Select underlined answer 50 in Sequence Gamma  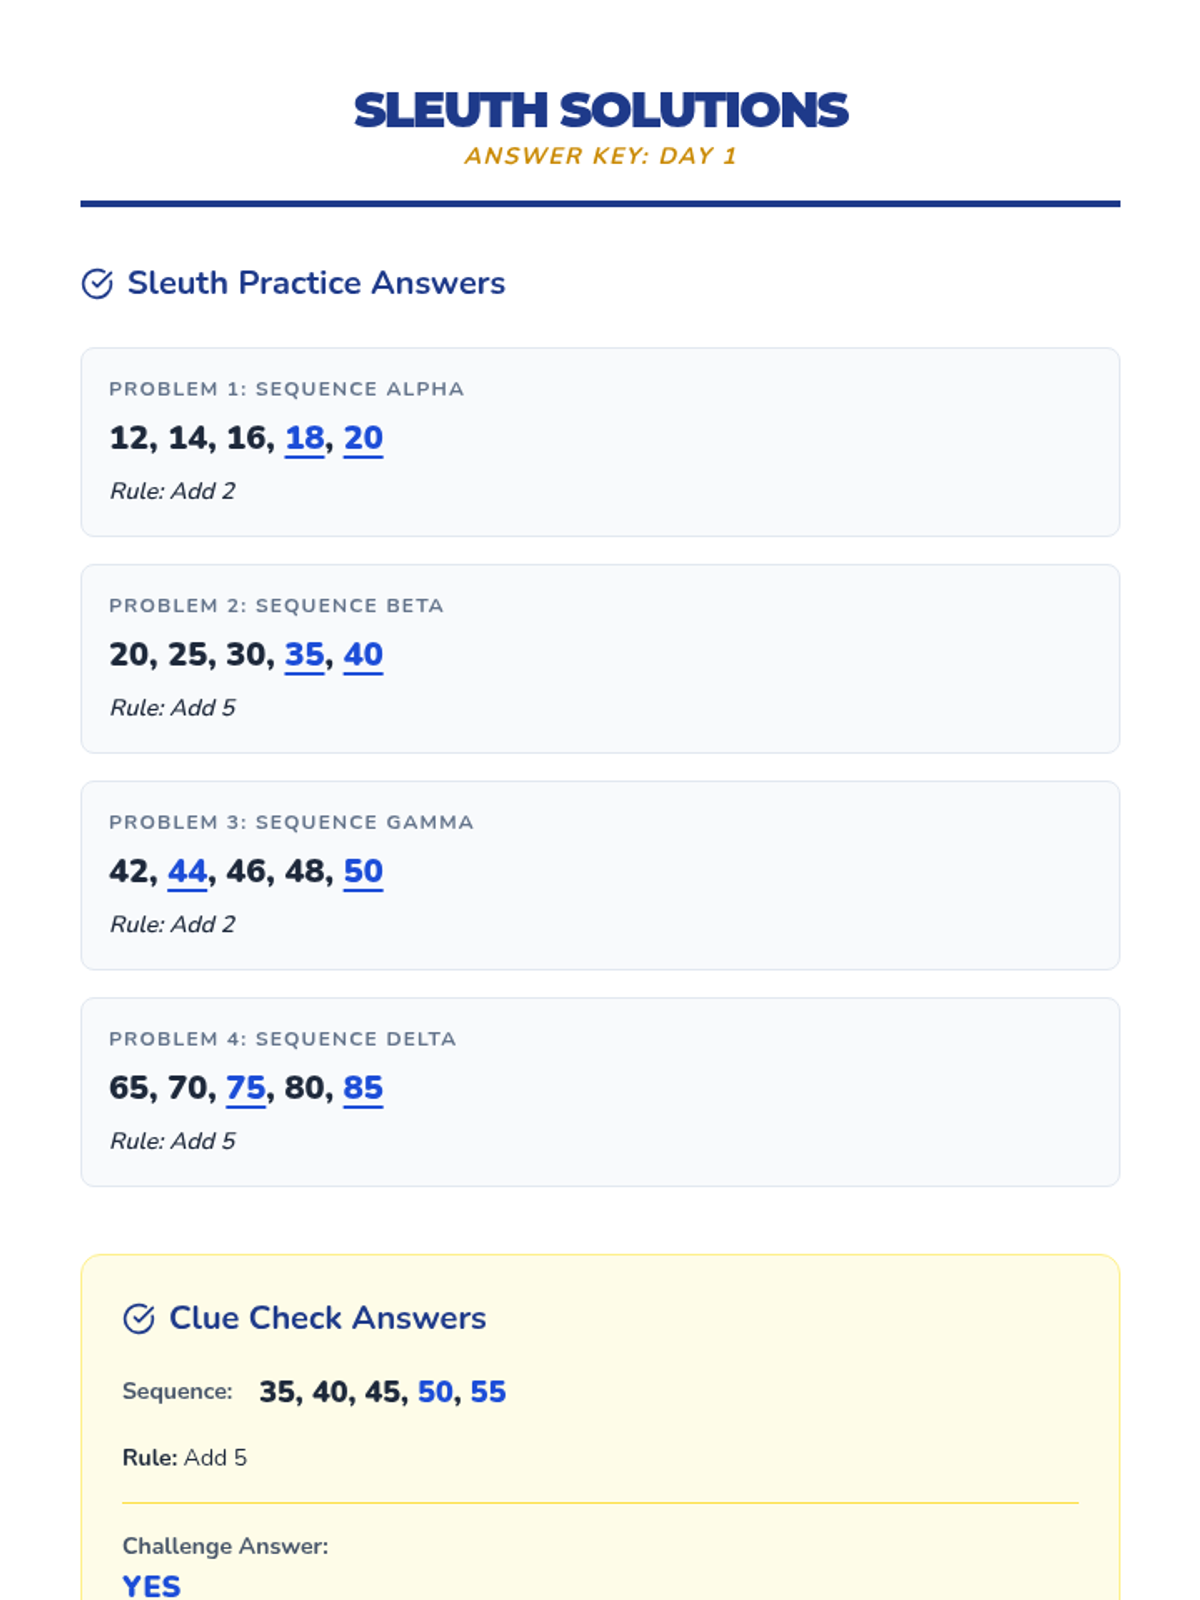363,872
